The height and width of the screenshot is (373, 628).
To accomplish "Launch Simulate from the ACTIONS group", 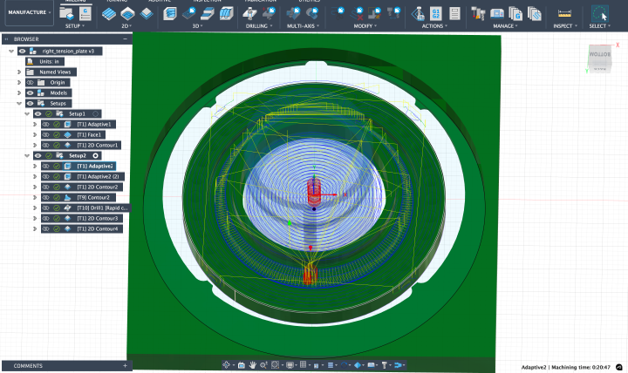I will pos(417,14).
